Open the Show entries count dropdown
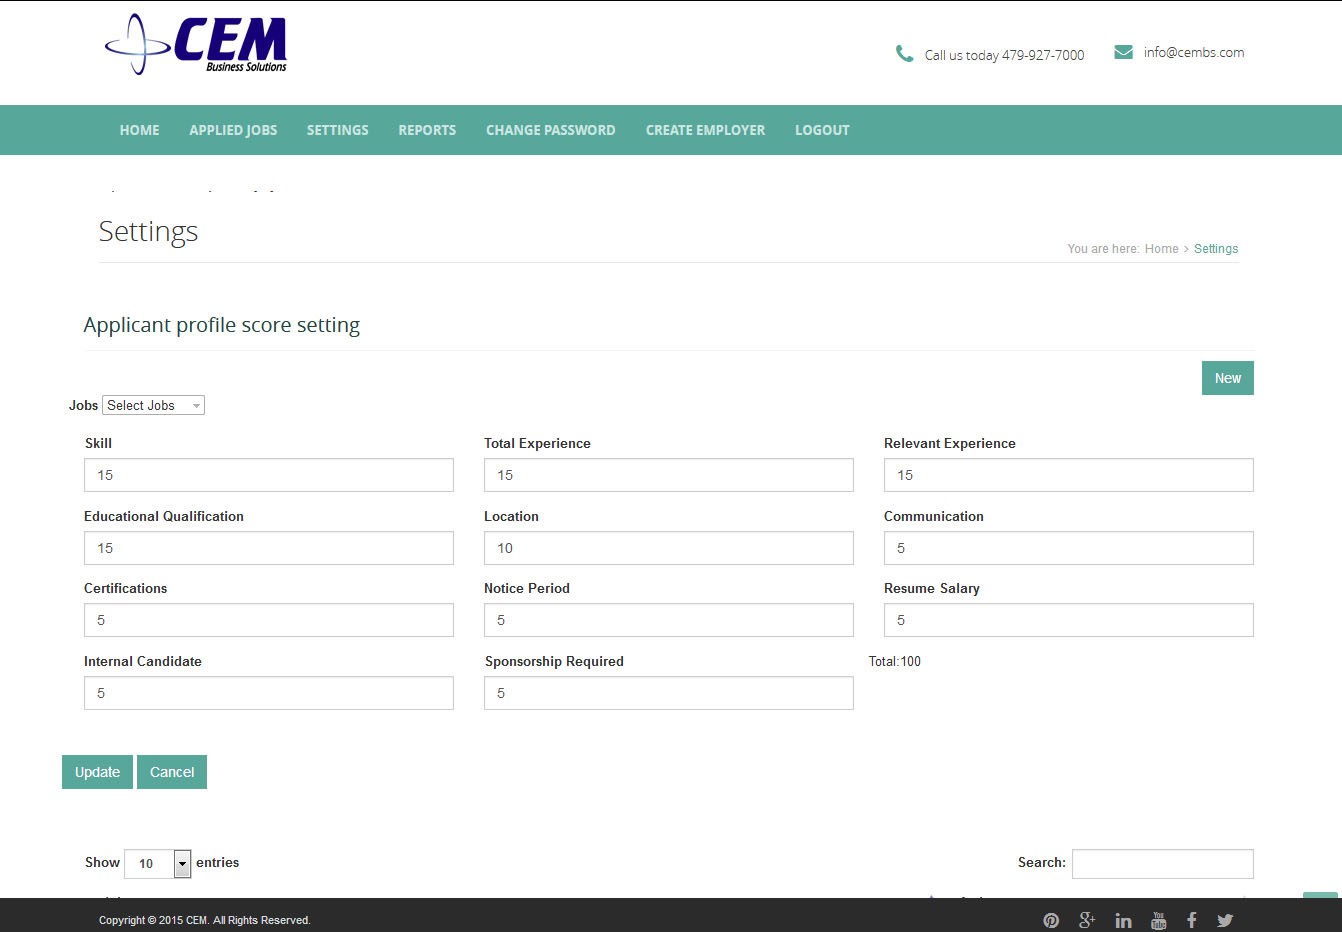Viewport: 1342px width, 932px height. tap(157, 863)
